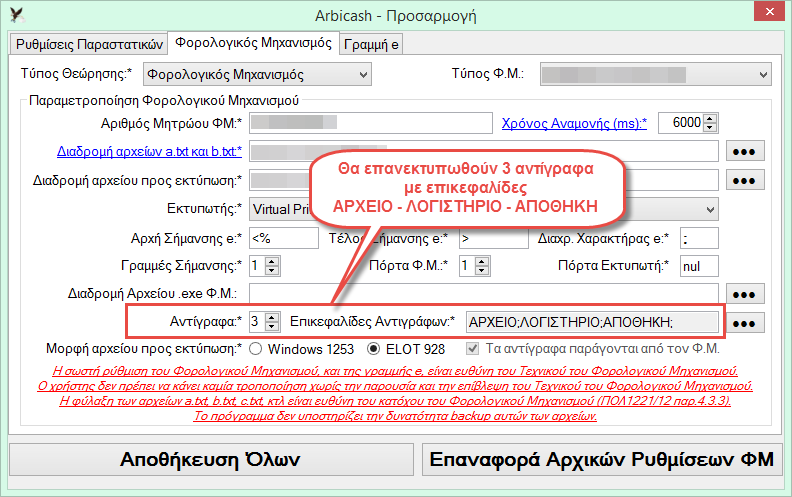Click Διαδρομή αρχείου προς εκτύπωση field
The height and width of the screenshot is (497, 792).
(x=483, y=180)
